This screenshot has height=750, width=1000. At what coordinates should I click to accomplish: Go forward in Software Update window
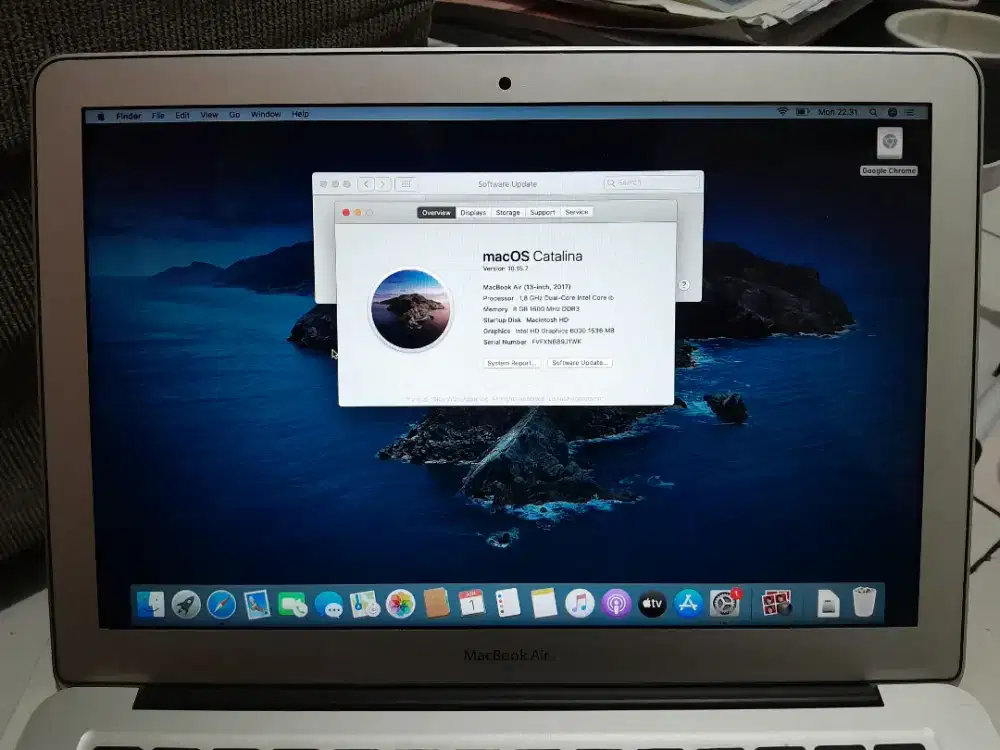click(x=383, y=184)
